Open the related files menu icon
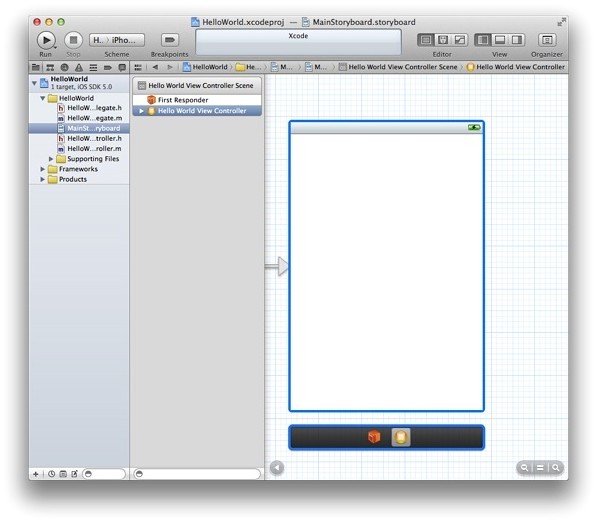 pos(138,67)
